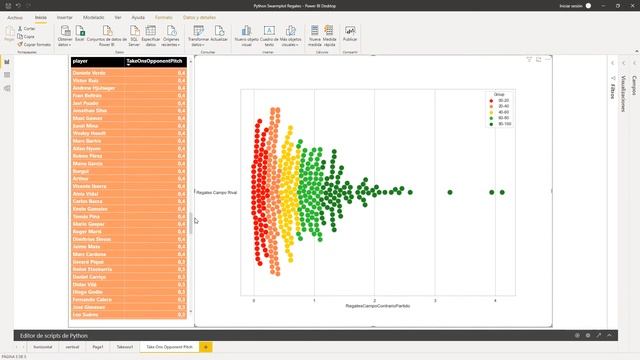The height and width of the screenshot is (360, 640).
Task: Click the 00-20 red legend marker
Action: pyautogui.click(x=491, y=100)
